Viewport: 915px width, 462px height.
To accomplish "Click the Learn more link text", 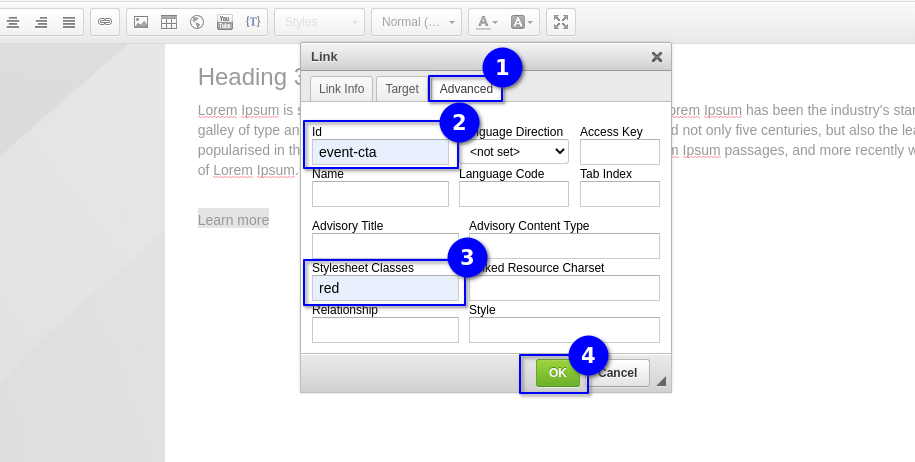I will click(x=233, y=220).
